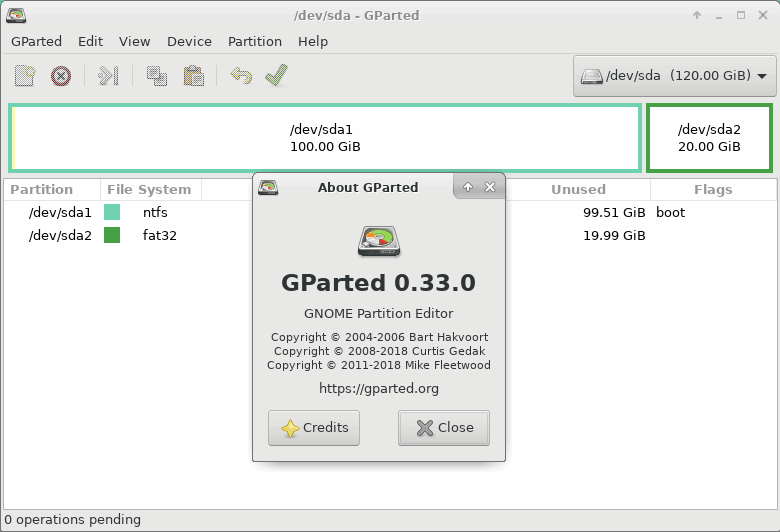This screenshot has height=532, width=780.
Task: Click the boot flag on /dev/sda1
Action: pos(671,213)
